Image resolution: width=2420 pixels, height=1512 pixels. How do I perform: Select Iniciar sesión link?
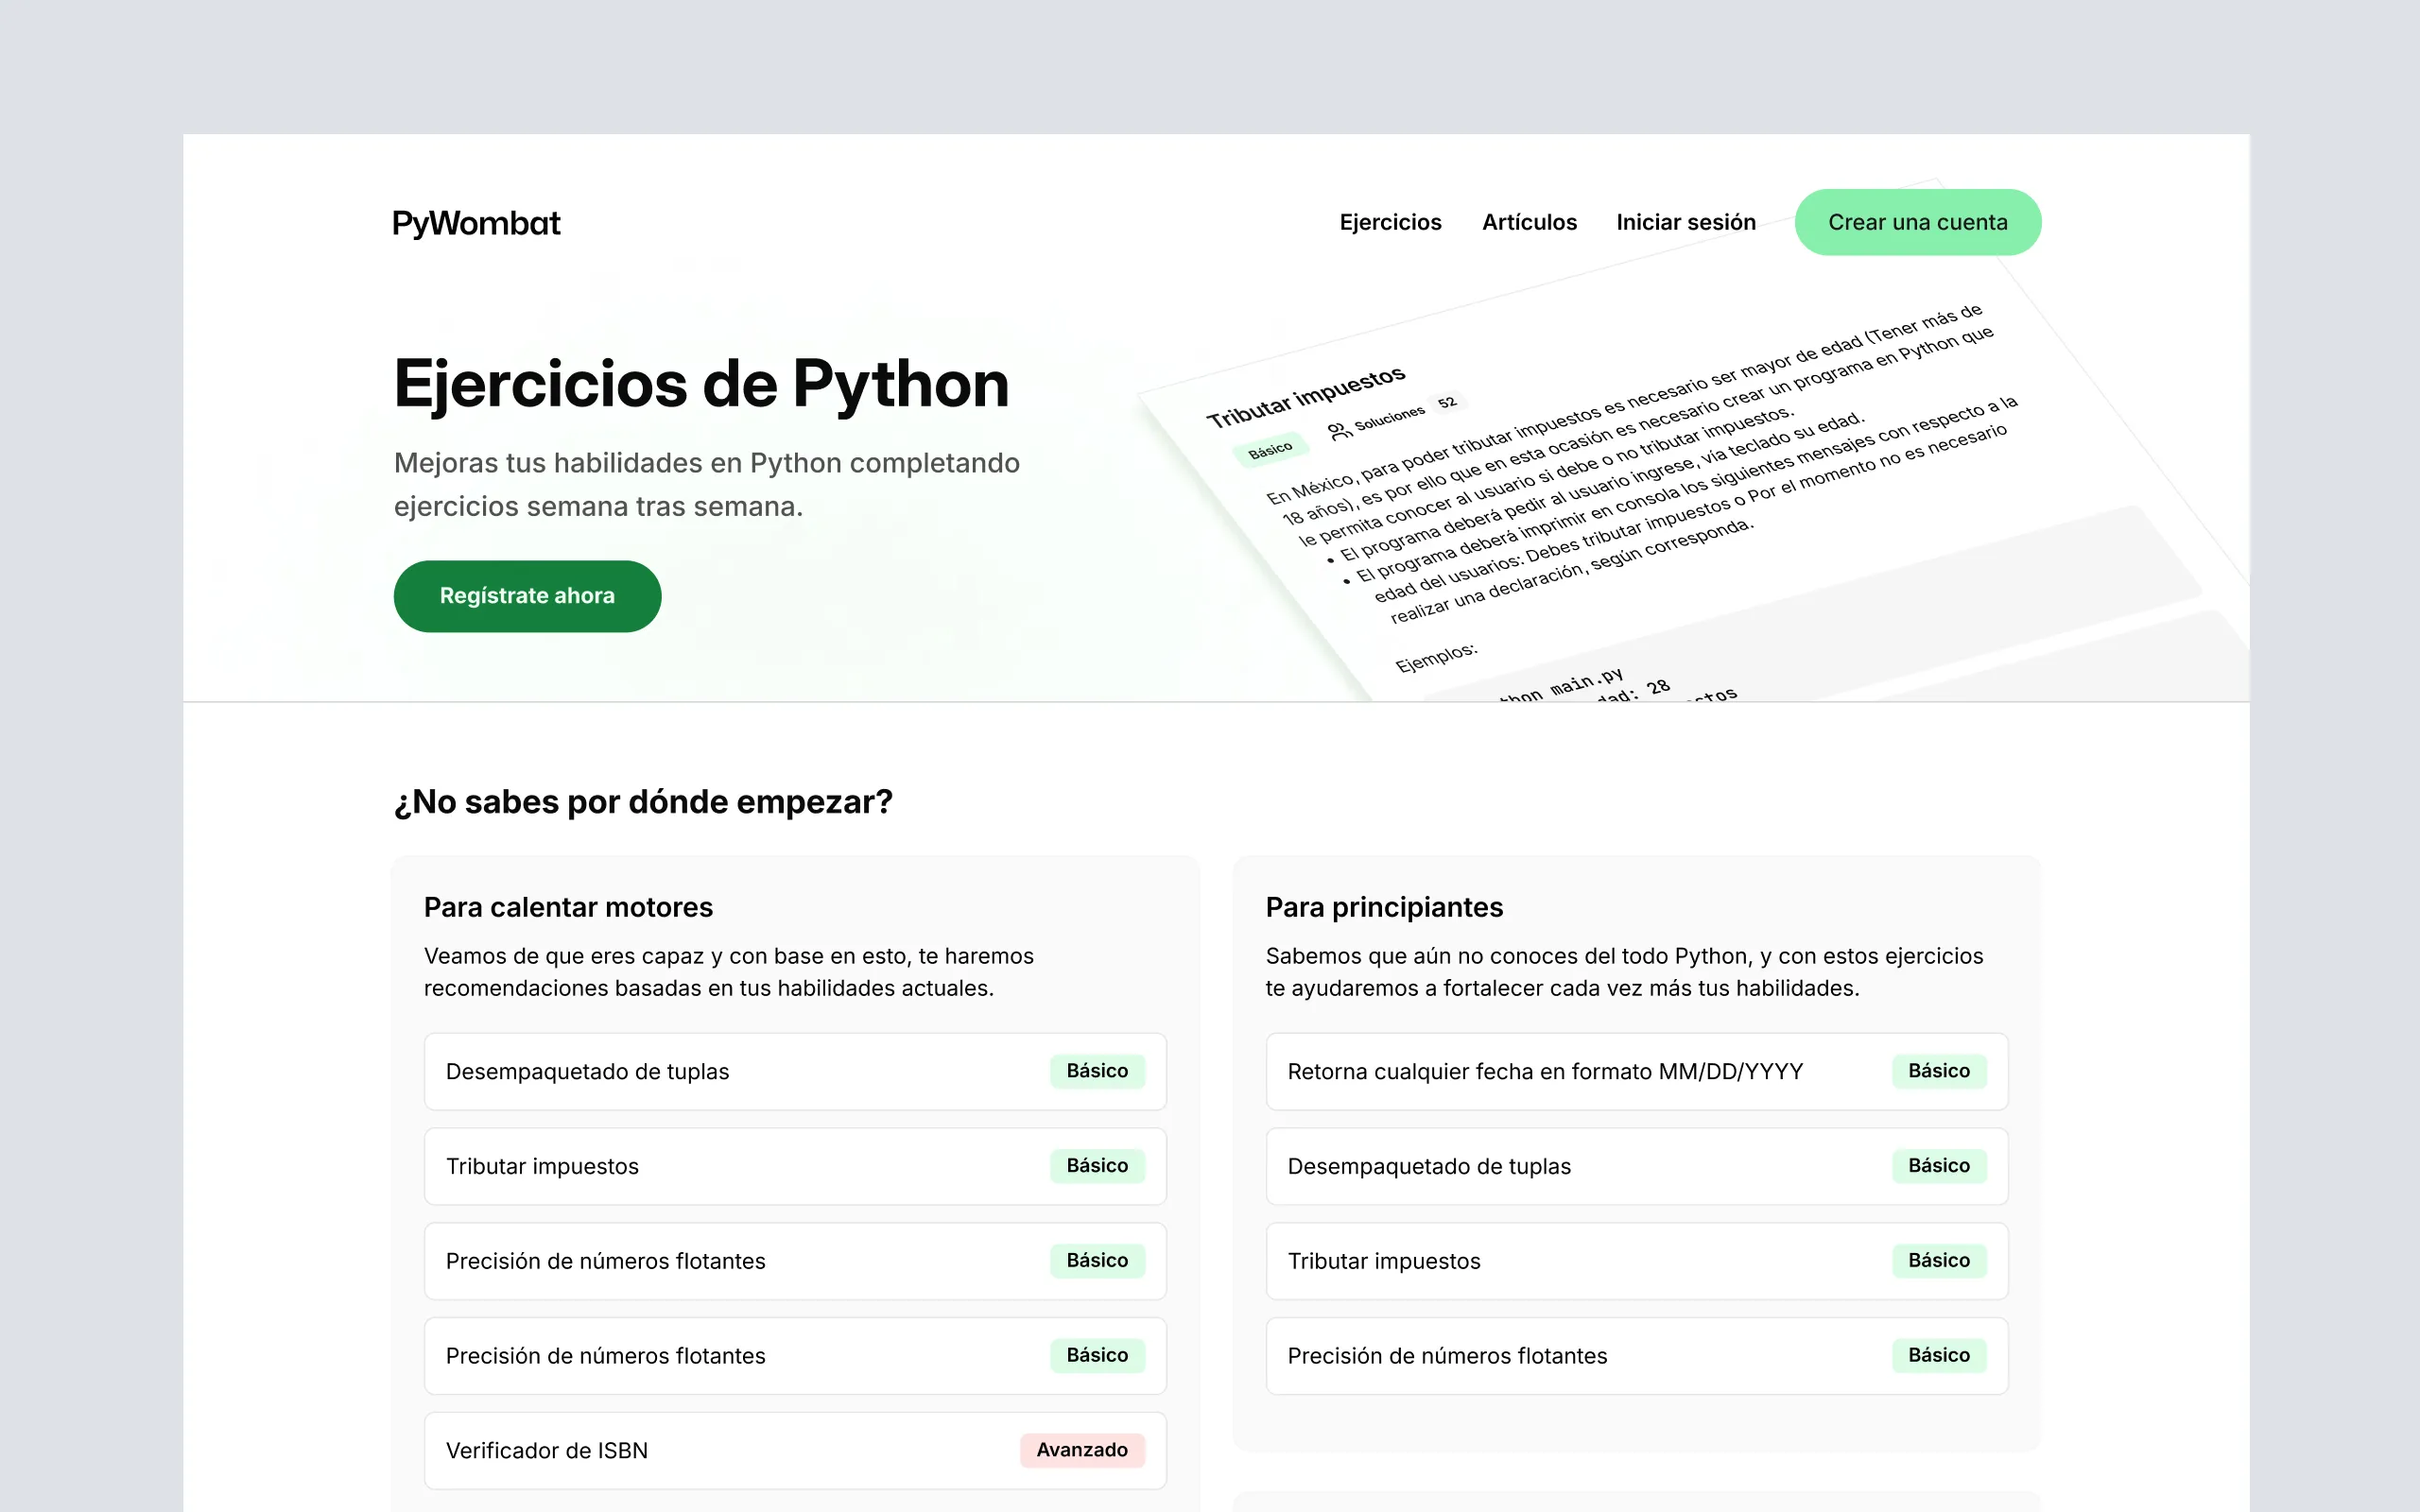click(1685, 221)
